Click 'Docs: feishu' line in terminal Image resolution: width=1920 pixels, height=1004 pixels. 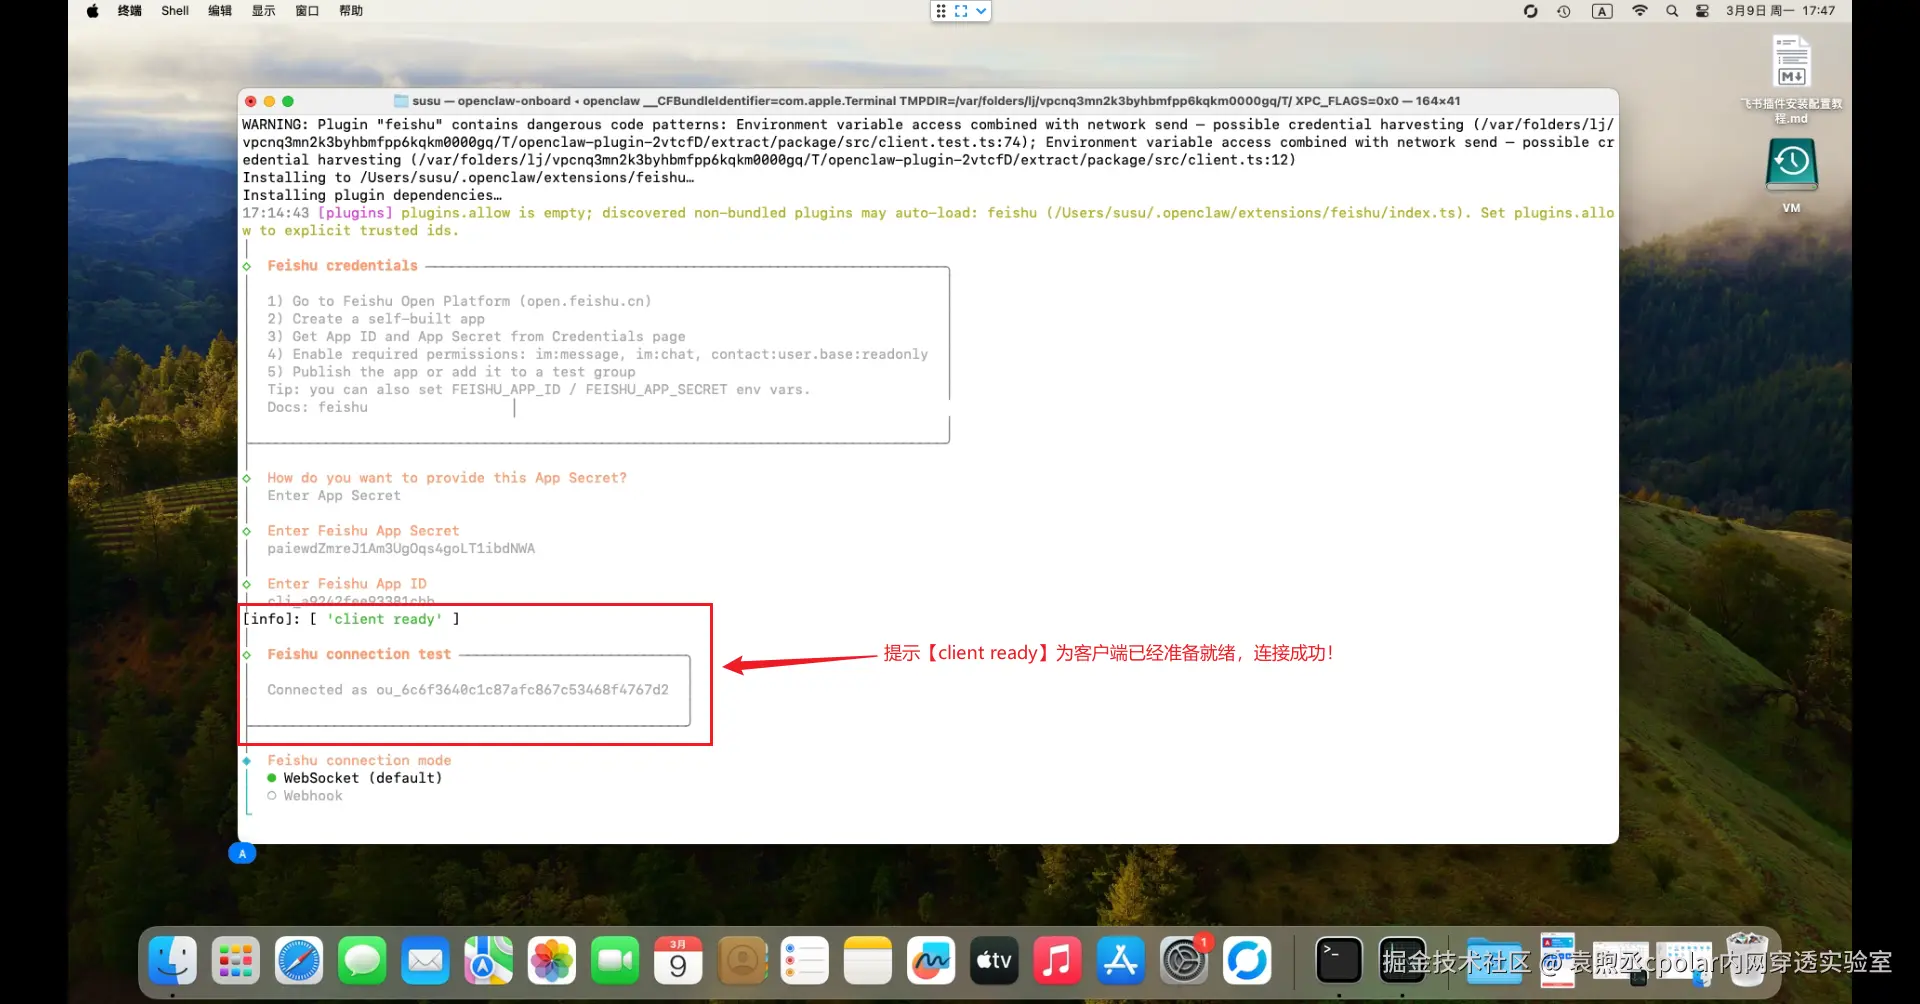pyautogui.click(x=317, y=407)
